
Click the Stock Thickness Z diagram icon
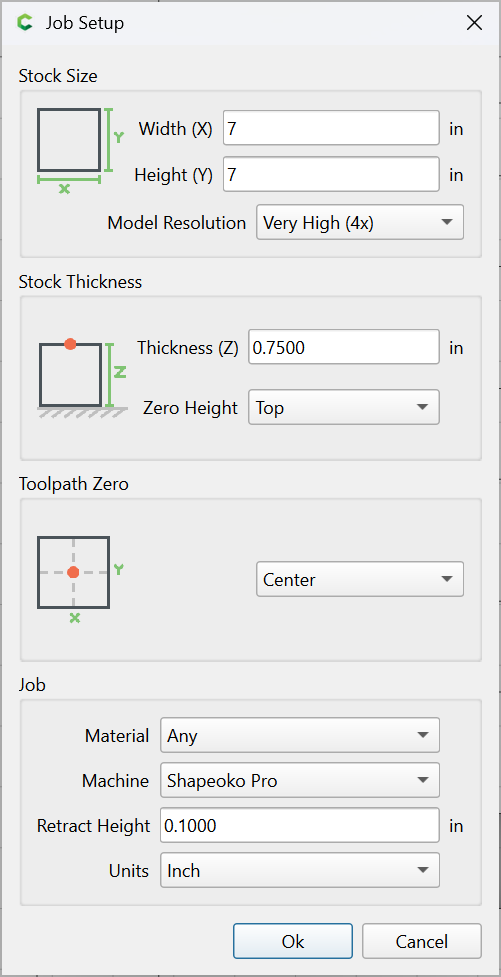pyautogui.click(x=83, y=378)
